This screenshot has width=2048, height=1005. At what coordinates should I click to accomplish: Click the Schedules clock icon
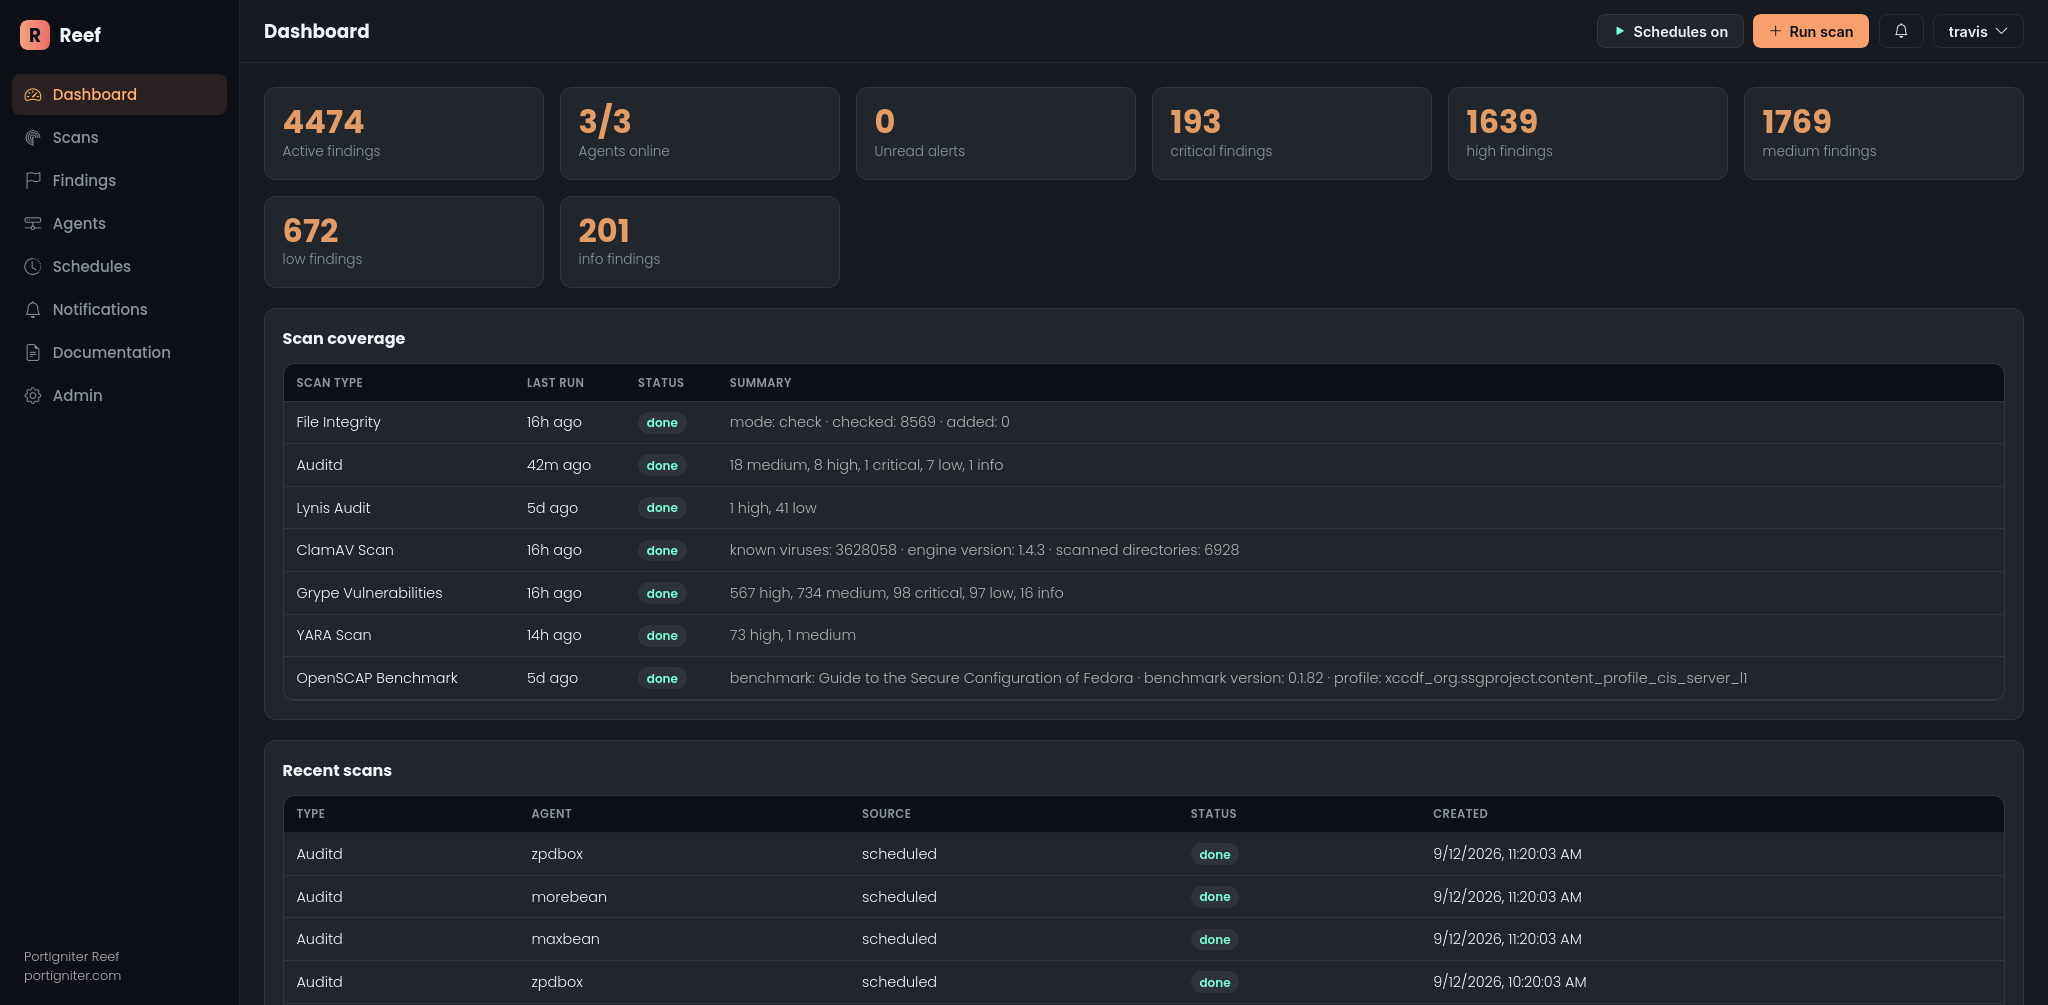tap(33, 267)
